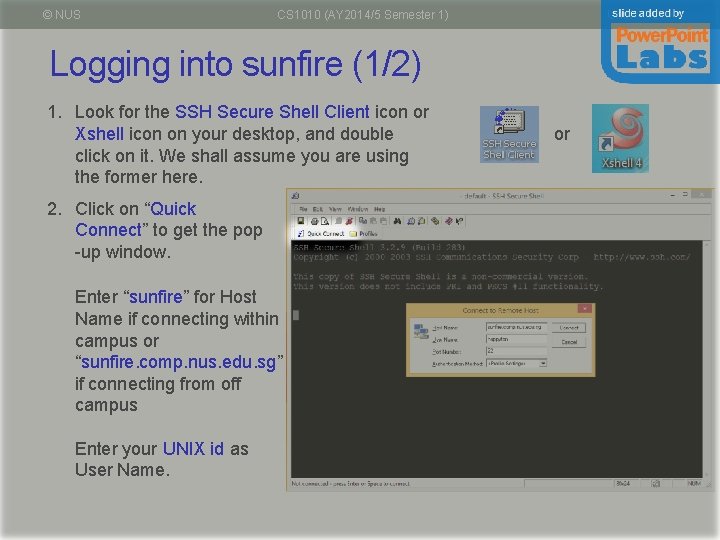This screenshot has width=720, height=540.
Task: Click the Host Name input field
Action: point(517,327)
